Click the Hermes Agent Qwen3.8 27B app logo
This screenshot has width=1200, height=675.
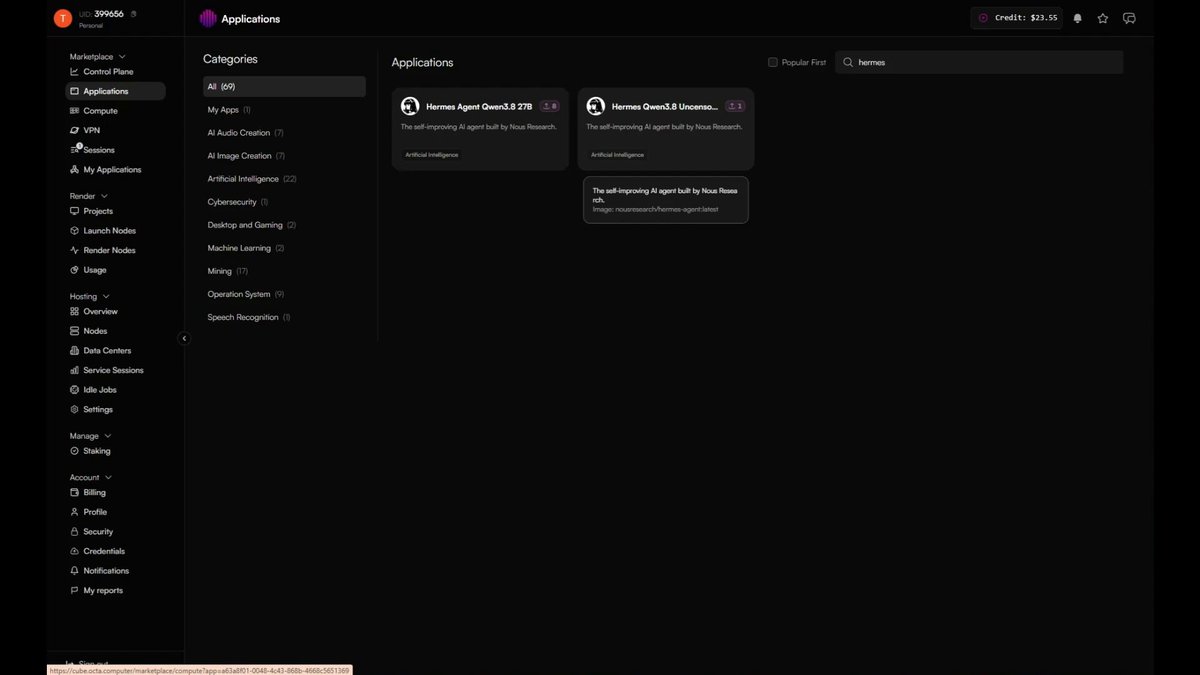410,106
